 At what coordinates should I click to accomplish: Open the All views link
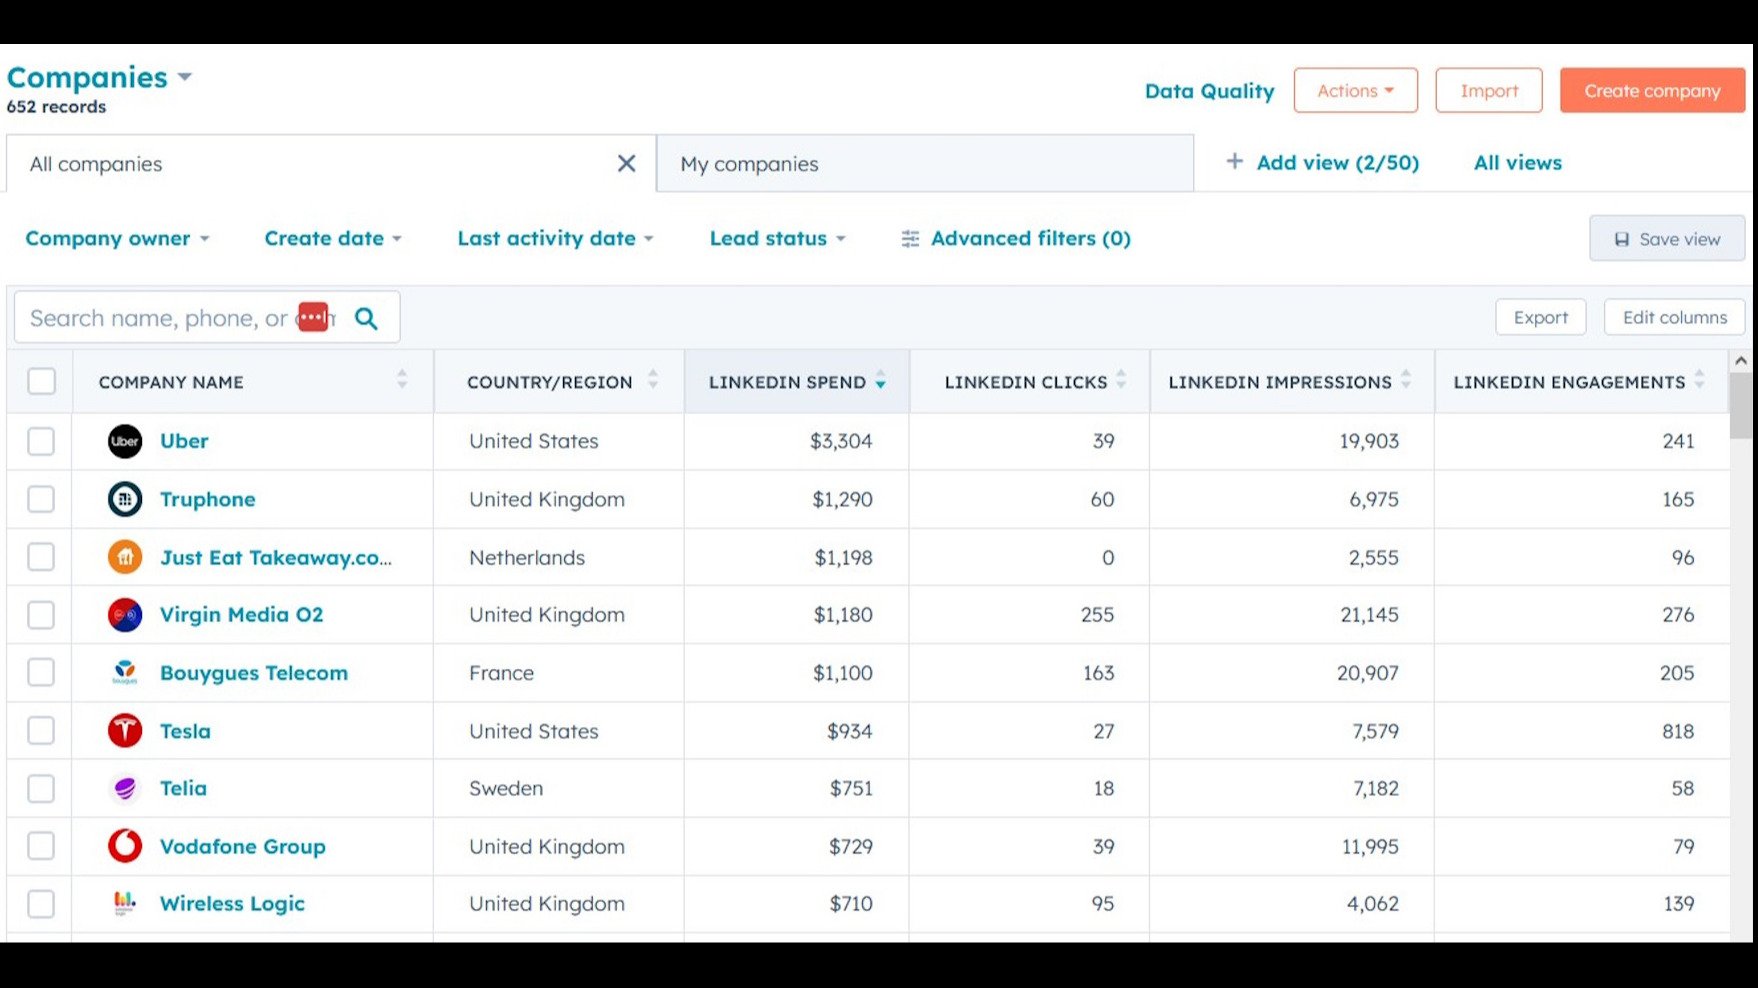(1517, 163)
